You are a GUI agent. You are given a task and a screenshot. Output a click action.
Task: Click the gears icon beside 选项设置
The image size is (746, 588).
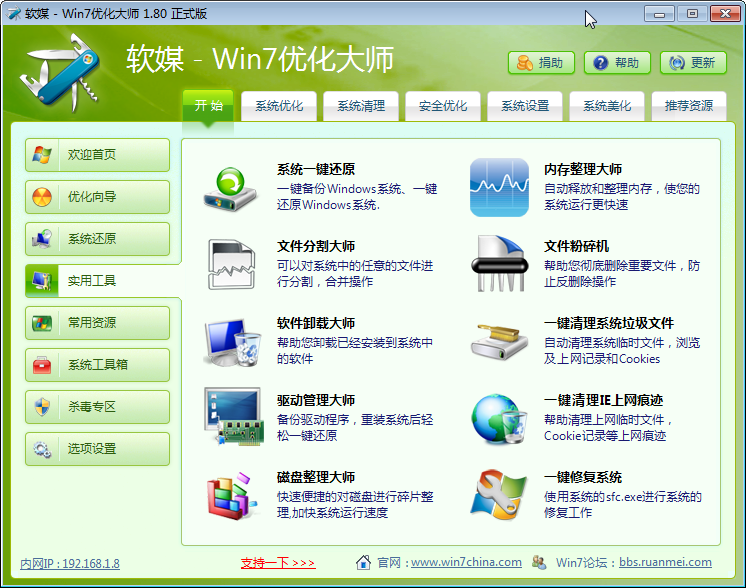[42, 449]
